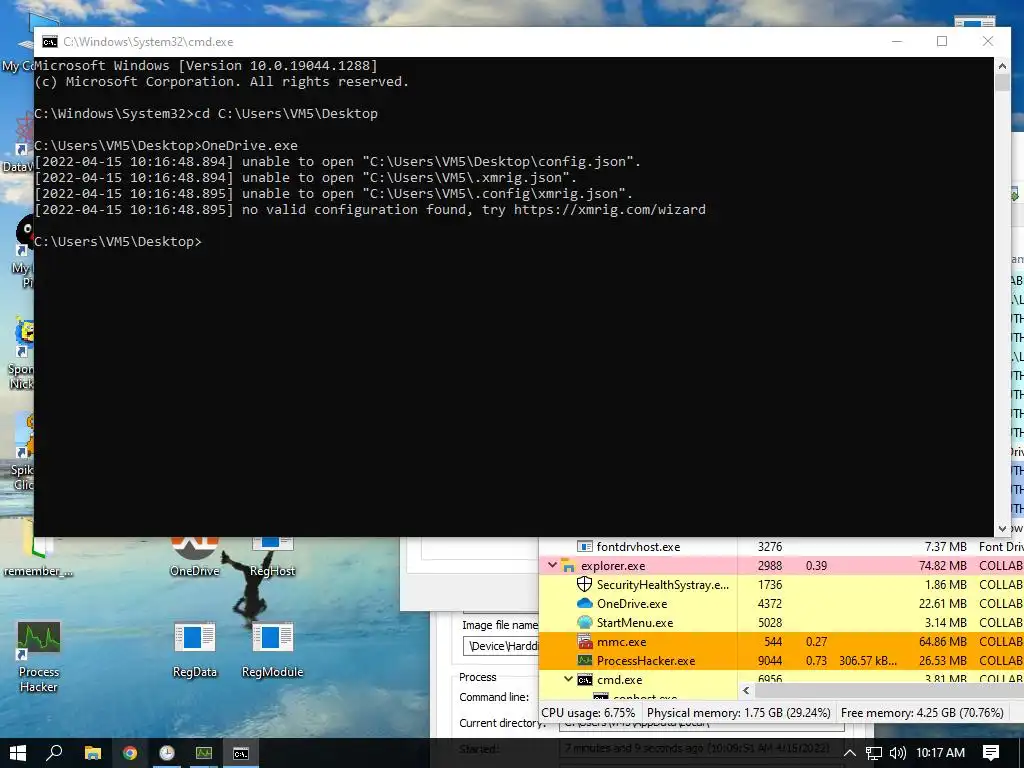
Task: Click the cmd scrollbar down arrow
Action: click(1002, 528)
